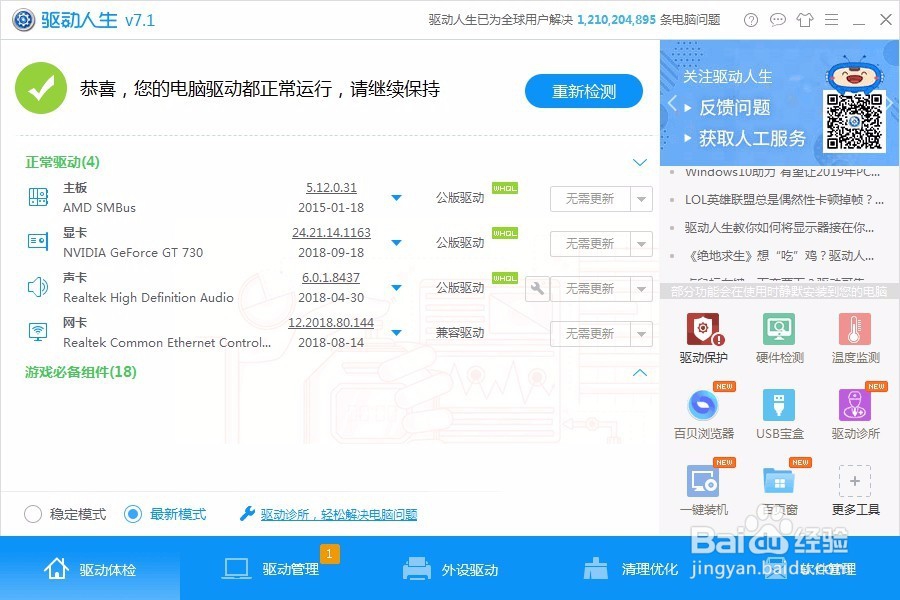Open news link 《绝地求生》想"吃"鸡
This screenshot has height=600, width=900.
point(779,256)
